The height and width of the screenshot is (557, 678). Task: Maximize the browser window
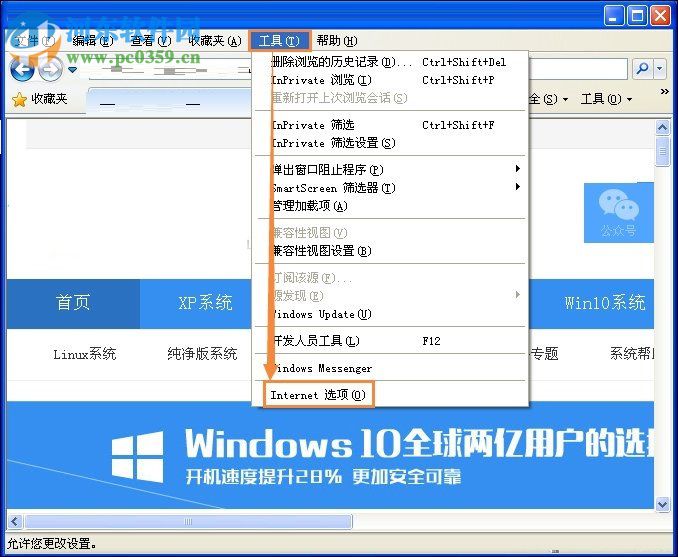637,16
